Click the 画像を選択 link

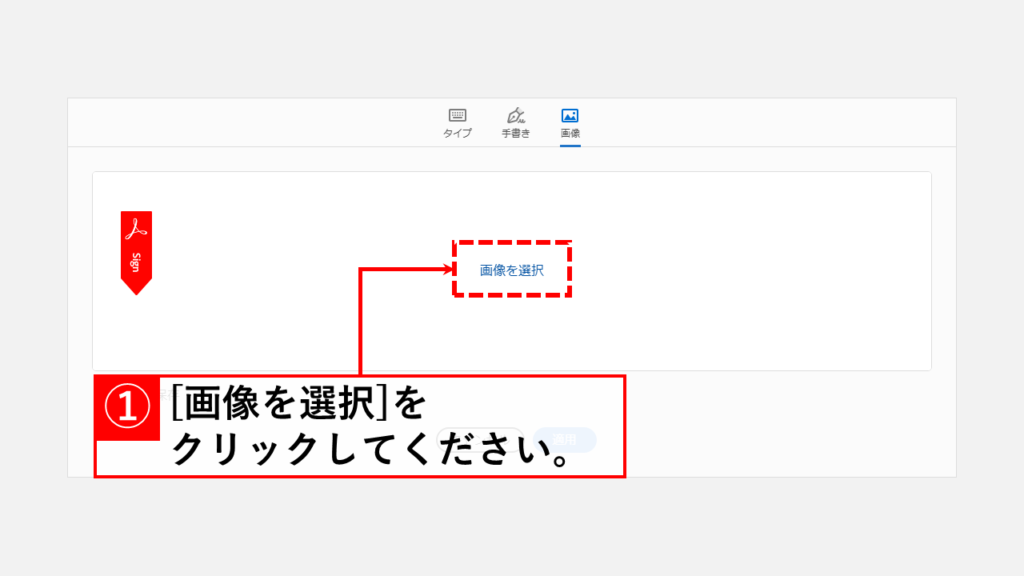click(512, 270)
